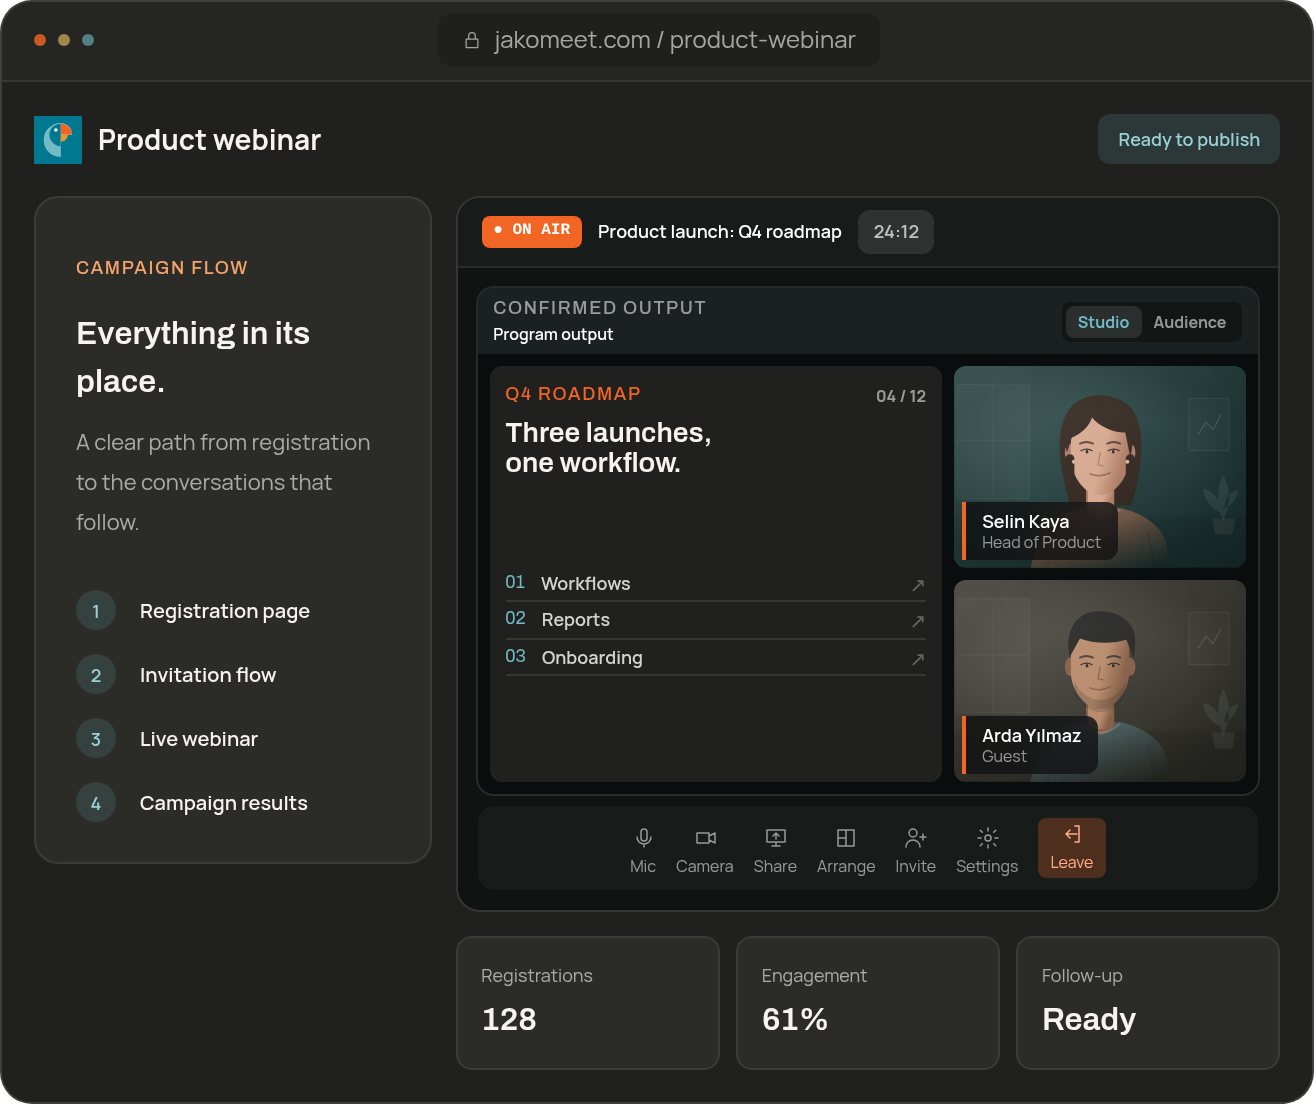Click the jakomeet.com address bar
This screenshot has width=1314, height=1104.
pos(659,40)
